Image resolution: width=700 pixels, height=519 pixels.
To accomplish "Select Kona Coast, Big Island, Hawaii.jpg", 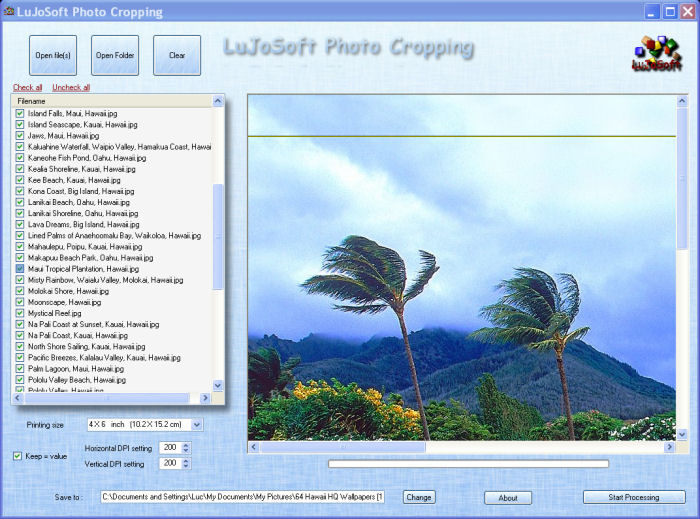I will 81,191.
